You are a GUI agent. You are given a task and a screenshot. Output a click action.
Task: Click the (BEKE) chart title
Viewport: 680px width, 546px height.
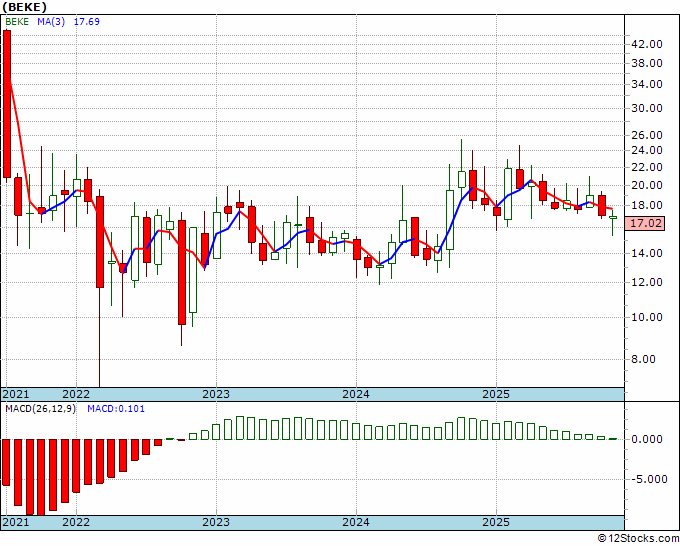click(24, 7)
